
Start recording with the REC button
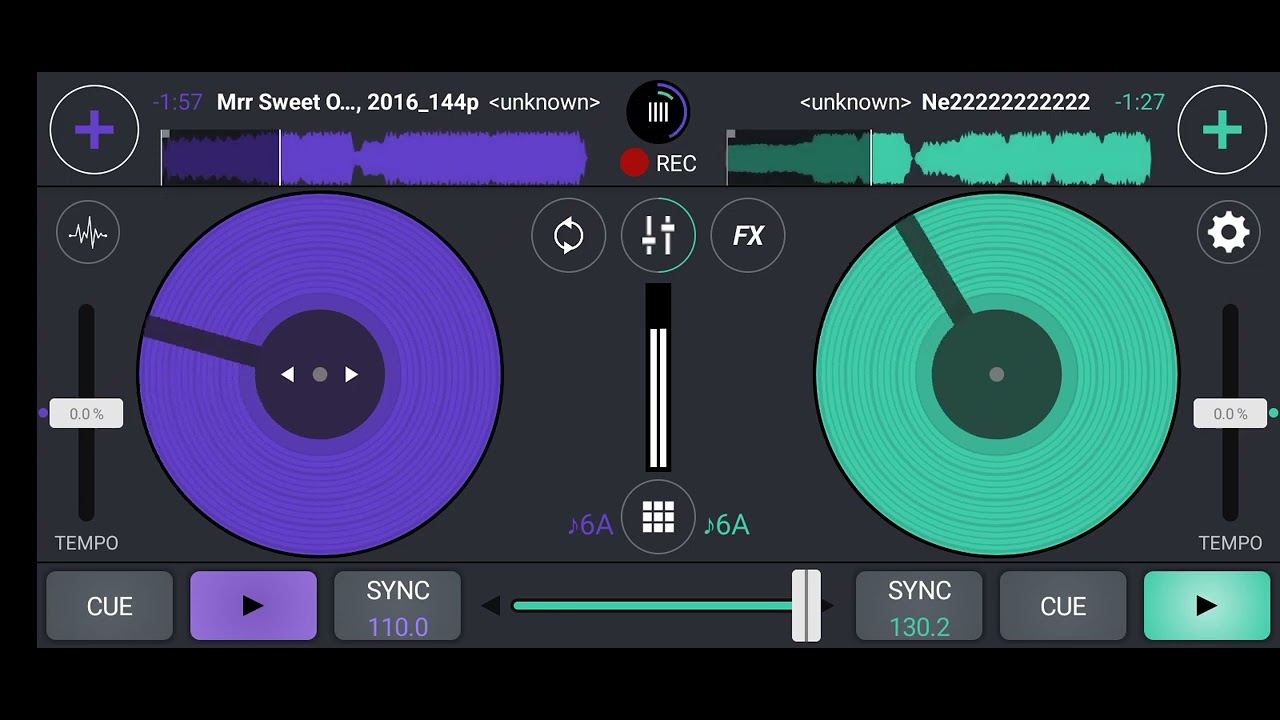[x=658, y=163]
